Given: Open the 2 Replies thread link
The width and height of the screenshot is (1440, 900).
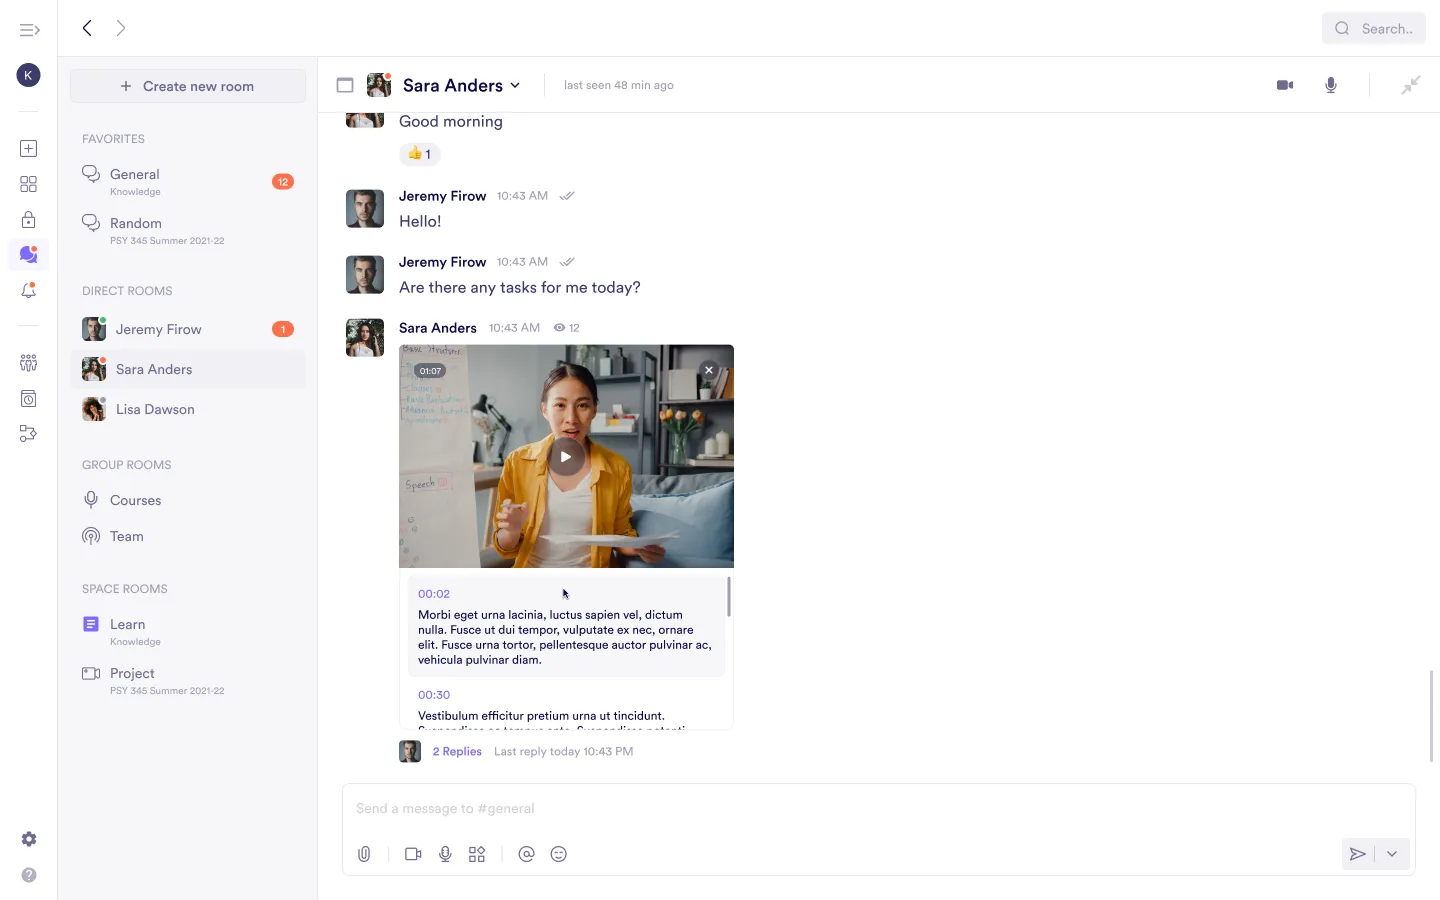Looking at the screenshot, I should point(457,752).
